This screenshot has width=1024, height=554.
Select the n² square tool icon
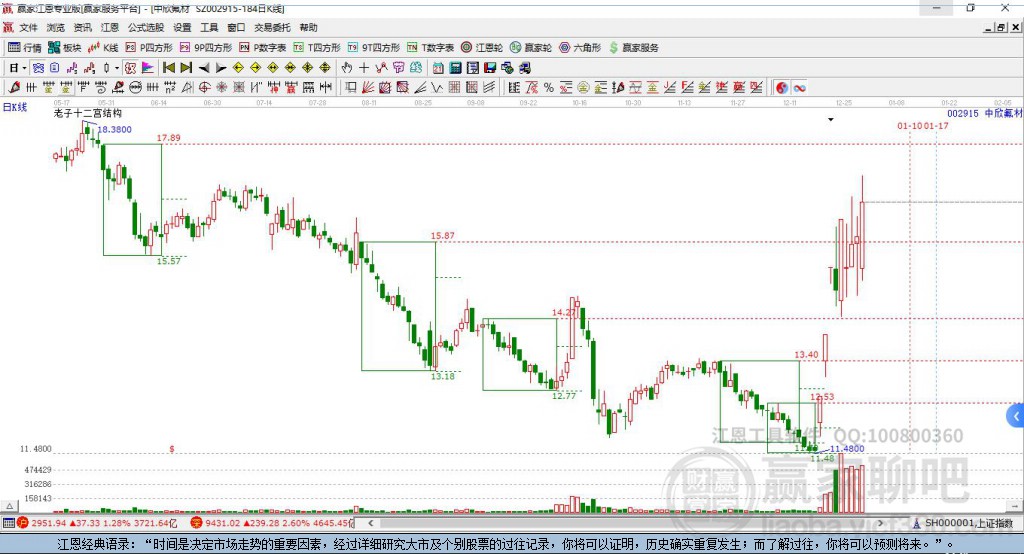coord(170,88)
